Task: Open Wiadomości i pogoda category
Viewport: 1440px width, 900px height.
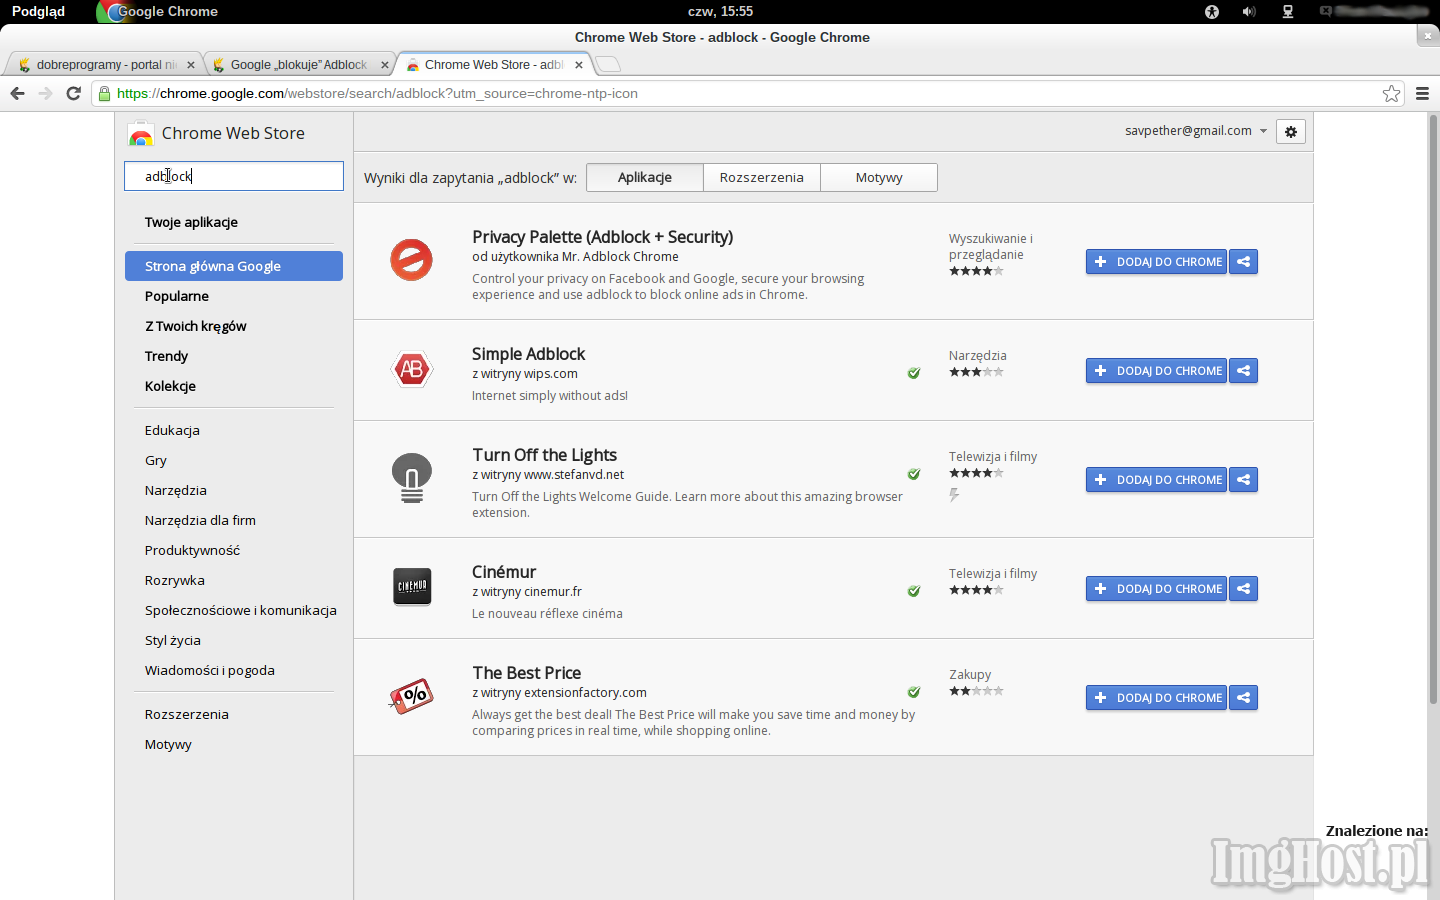Action: [x=209, y=670]
